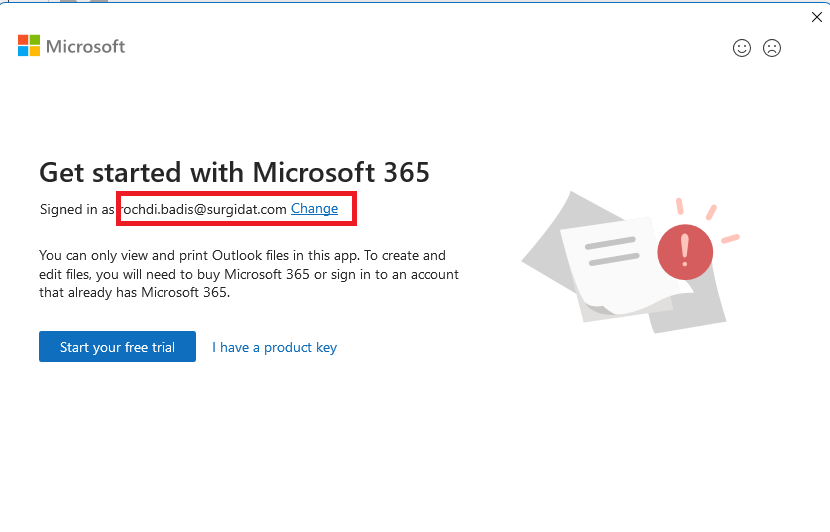Click the Change account link
Viewport: 830px width, 532px height.
tap(314, 209)
